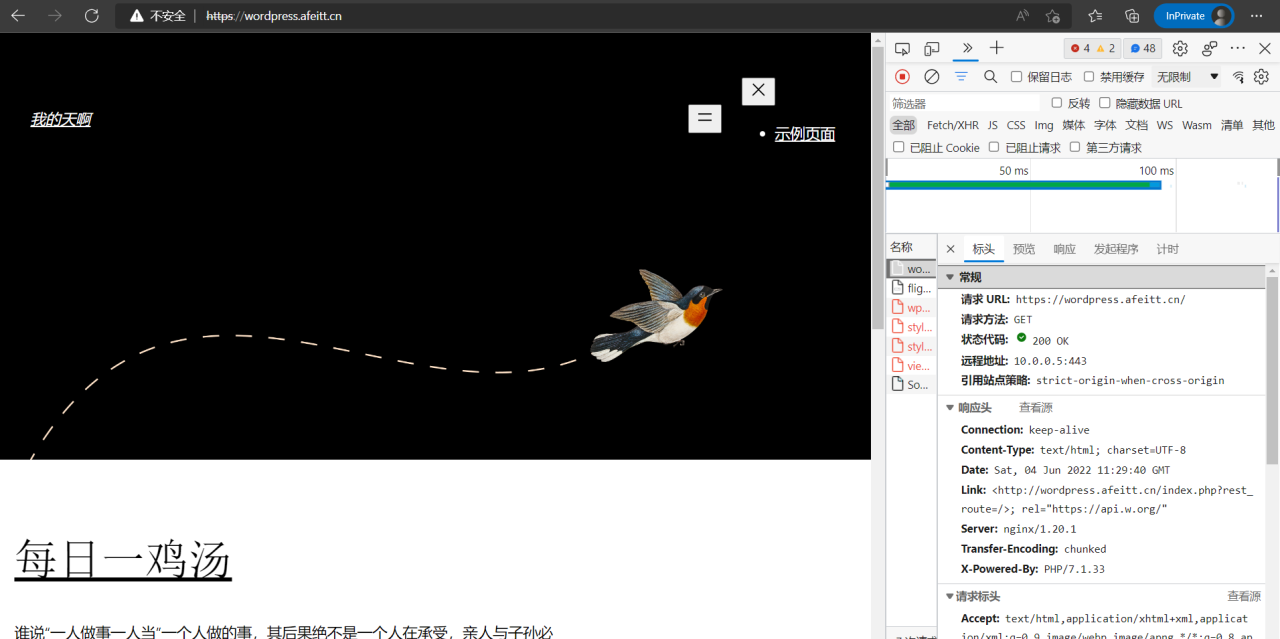The width and height of the screenshot is (1280, 639).
Task: Collapse the 常规 section
Action: [x=950, y=277]
